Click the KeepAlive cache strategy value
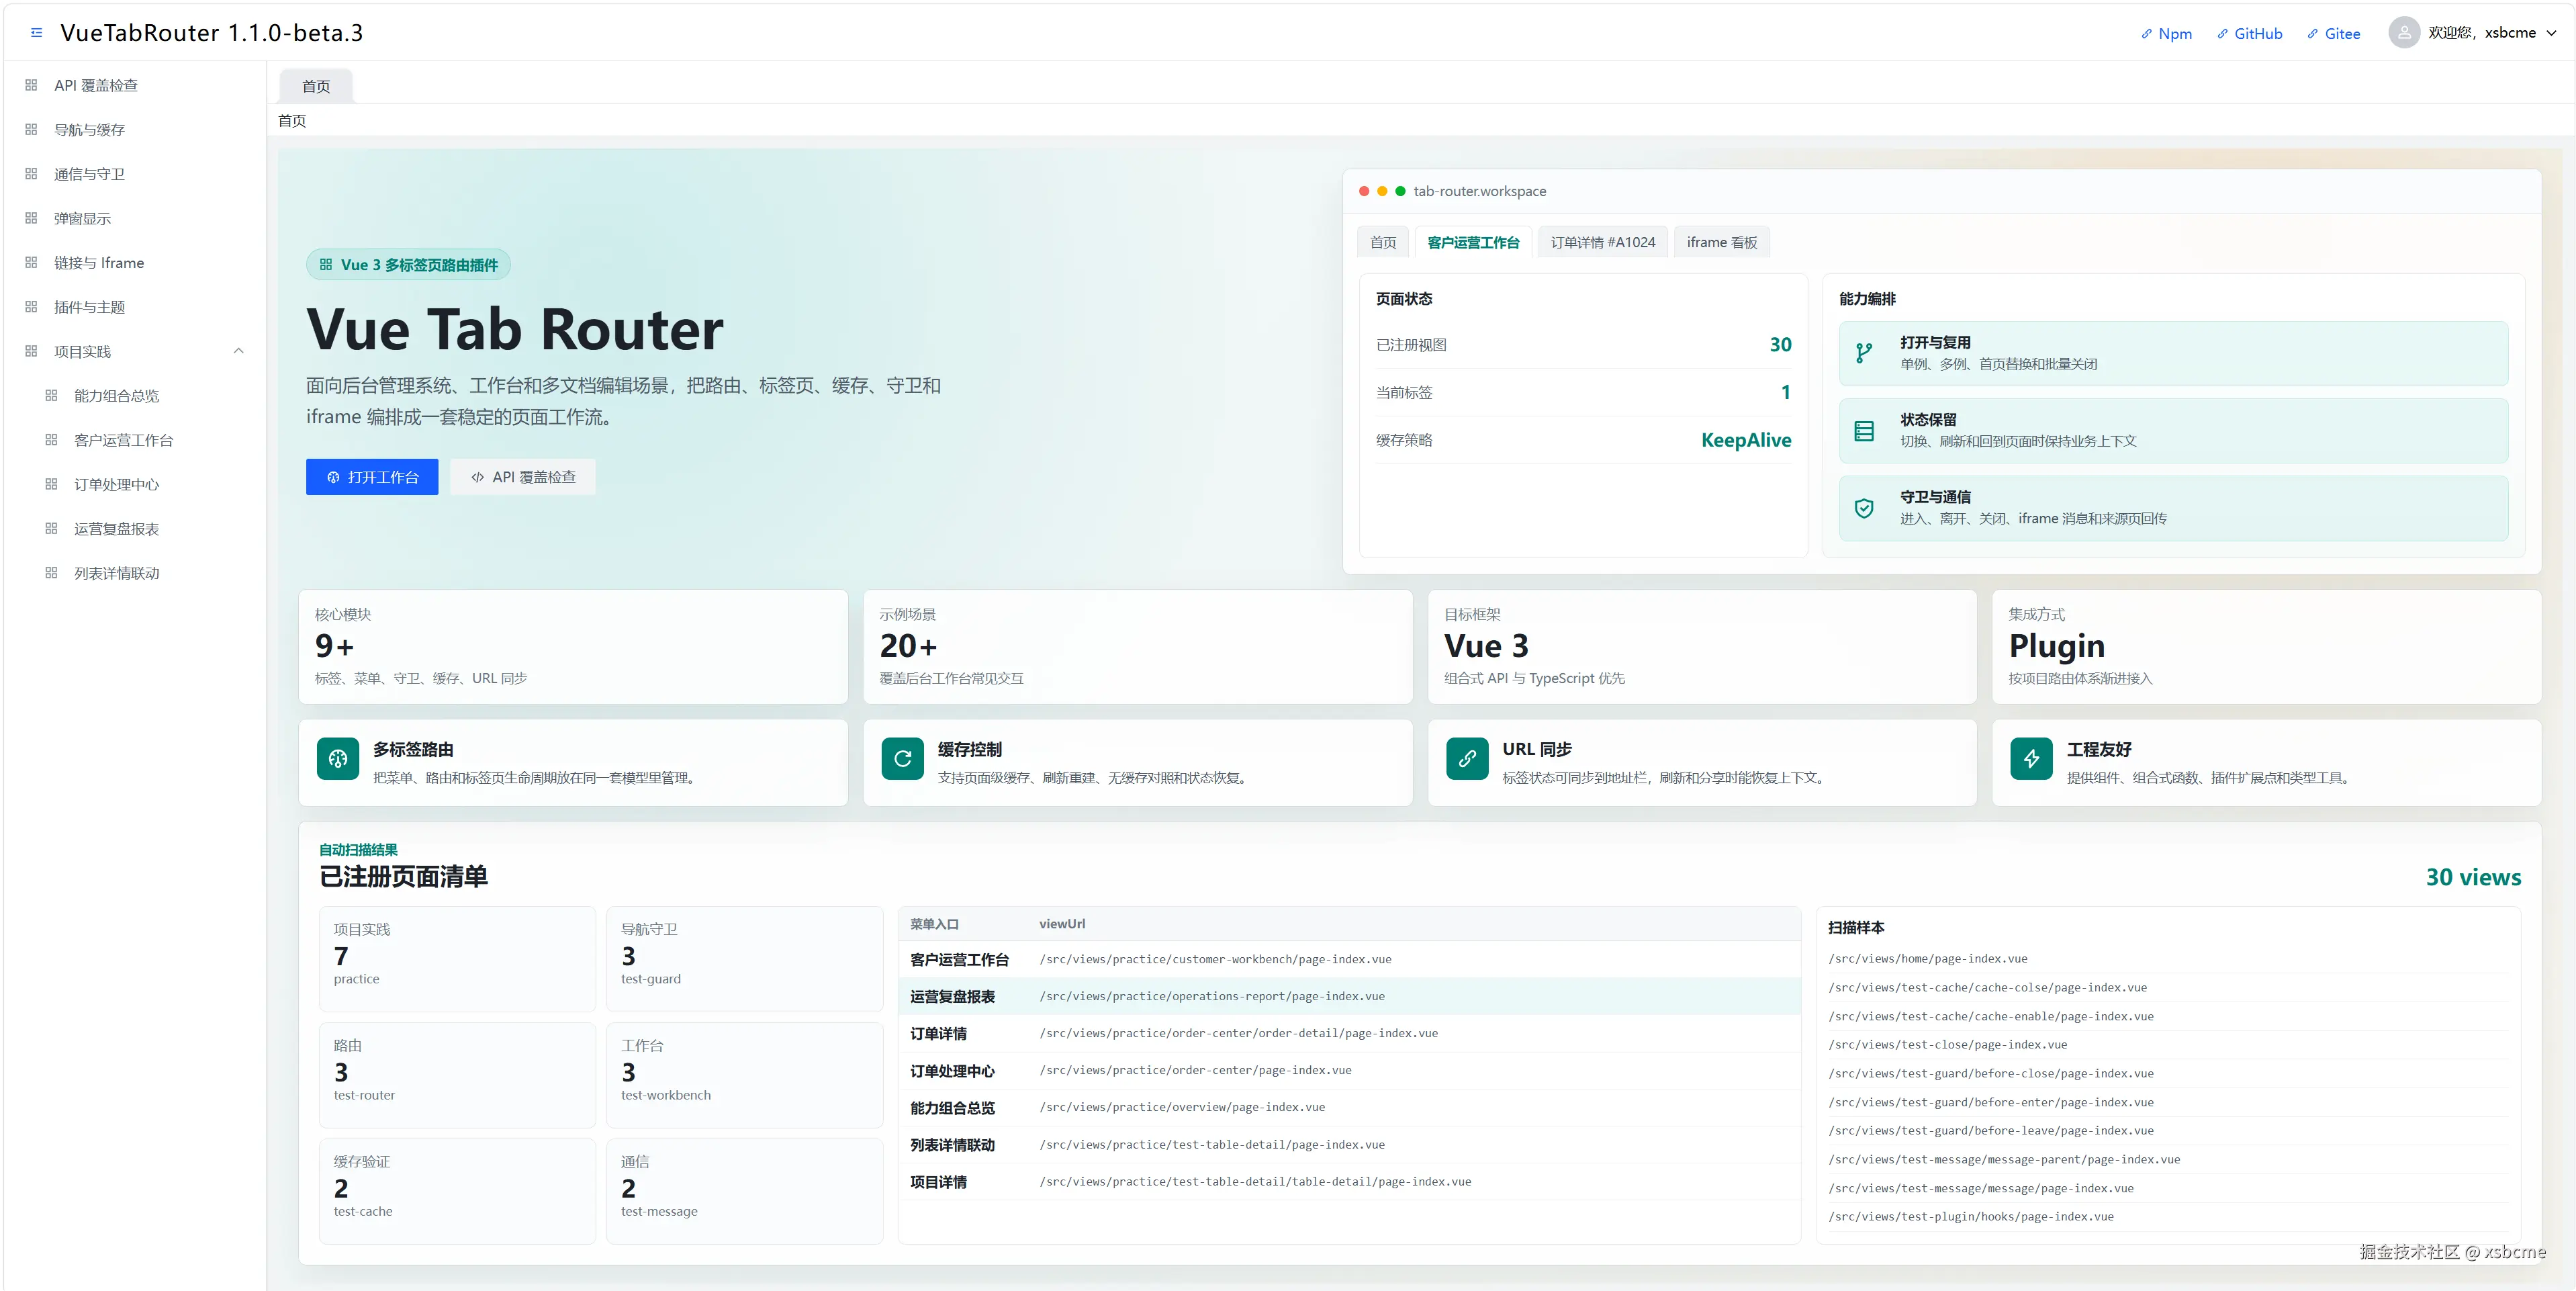Image resolution: width=2576 pixels, height=1291 pixels. coord(1746,440)
